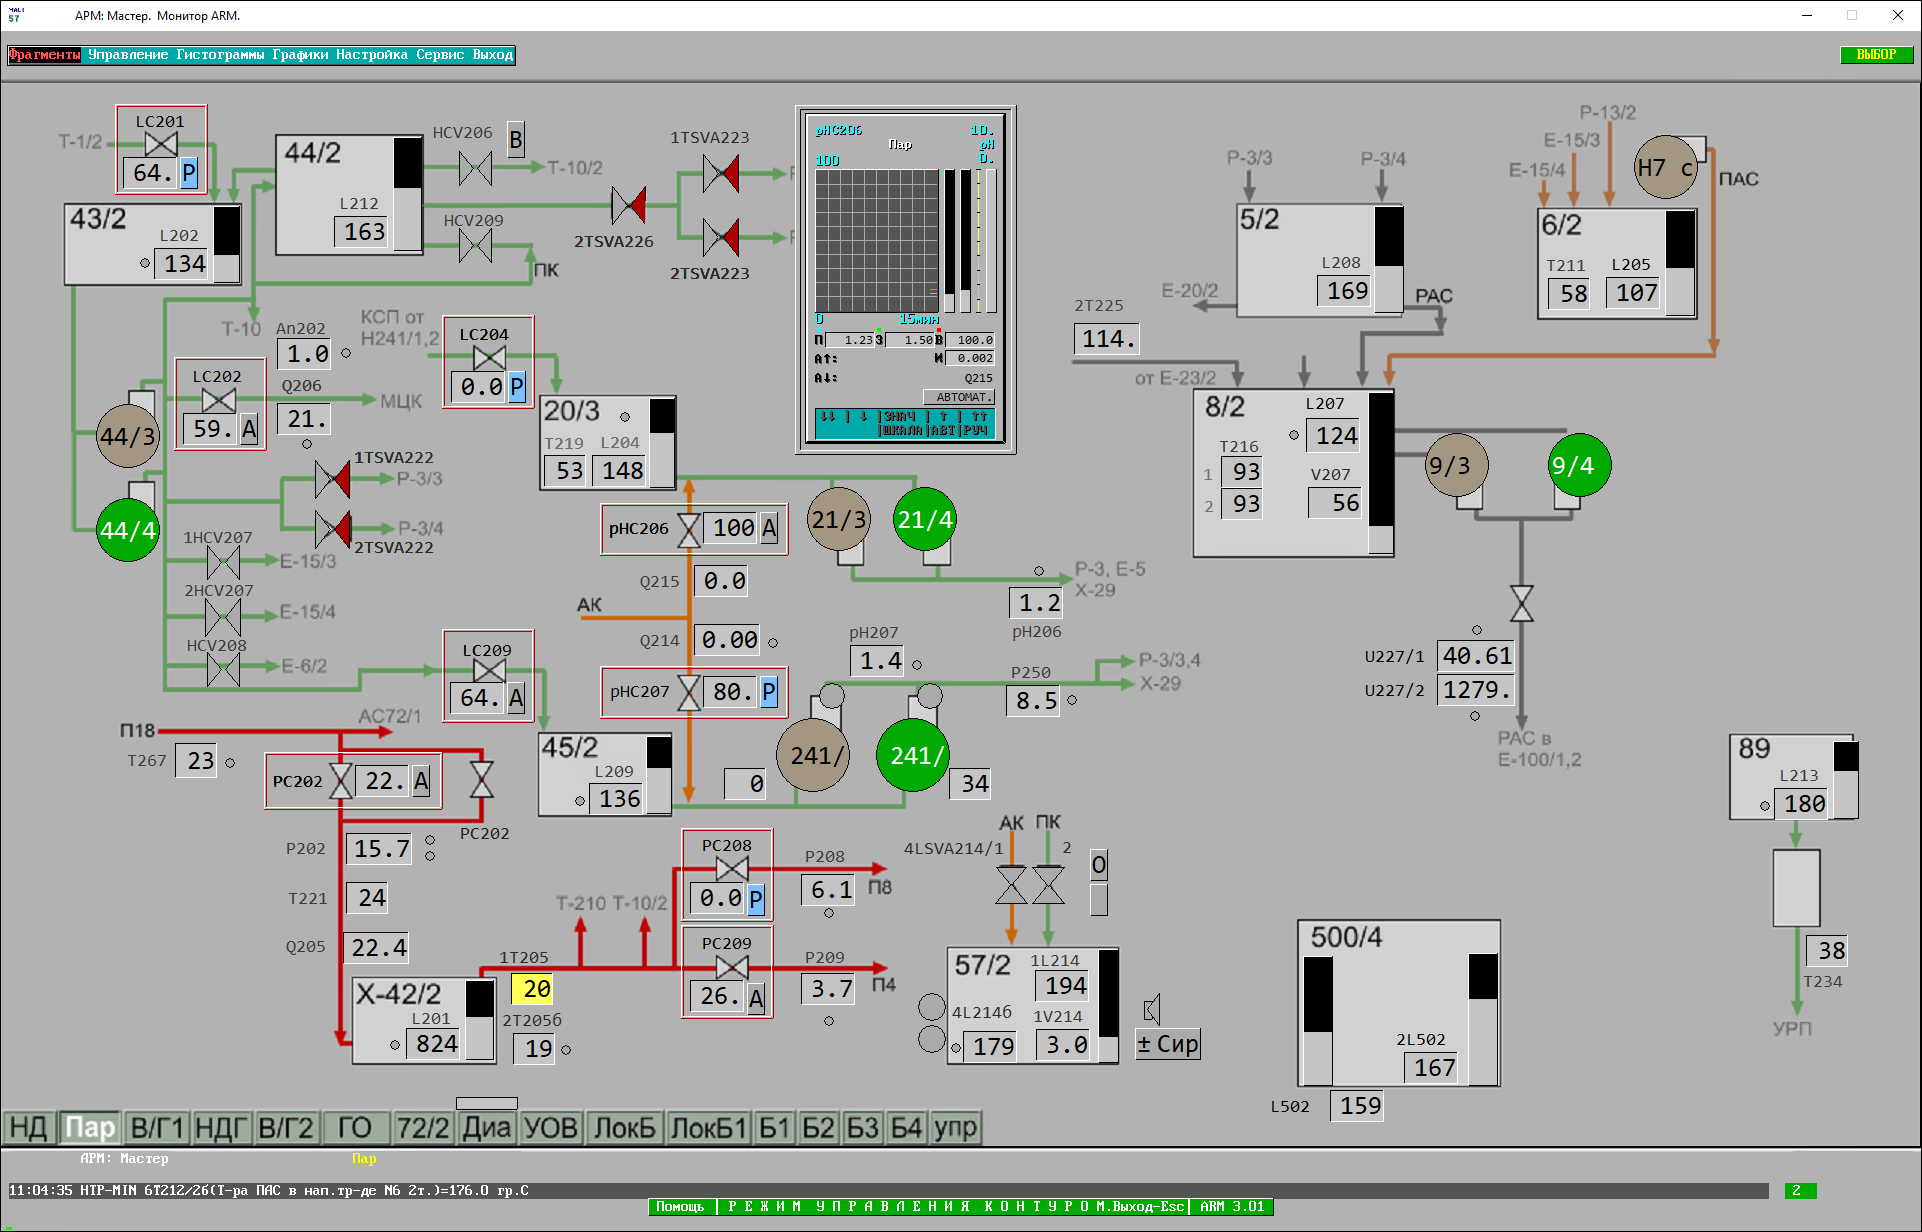Toggle LC201 mode indicator P
Screen dimensions: 1922x1232
coord(189,173)
